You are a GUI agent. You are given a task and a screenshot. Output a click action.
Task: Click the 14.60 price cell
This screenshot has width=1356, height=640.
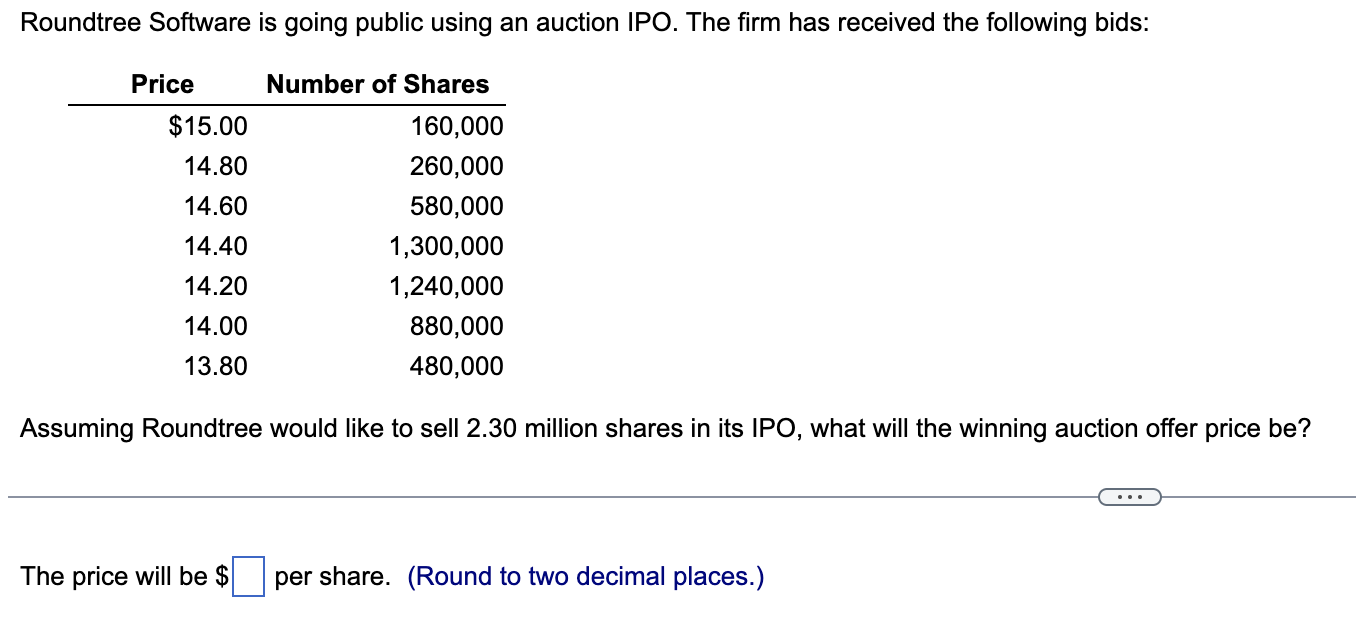[x=216, y=206]
